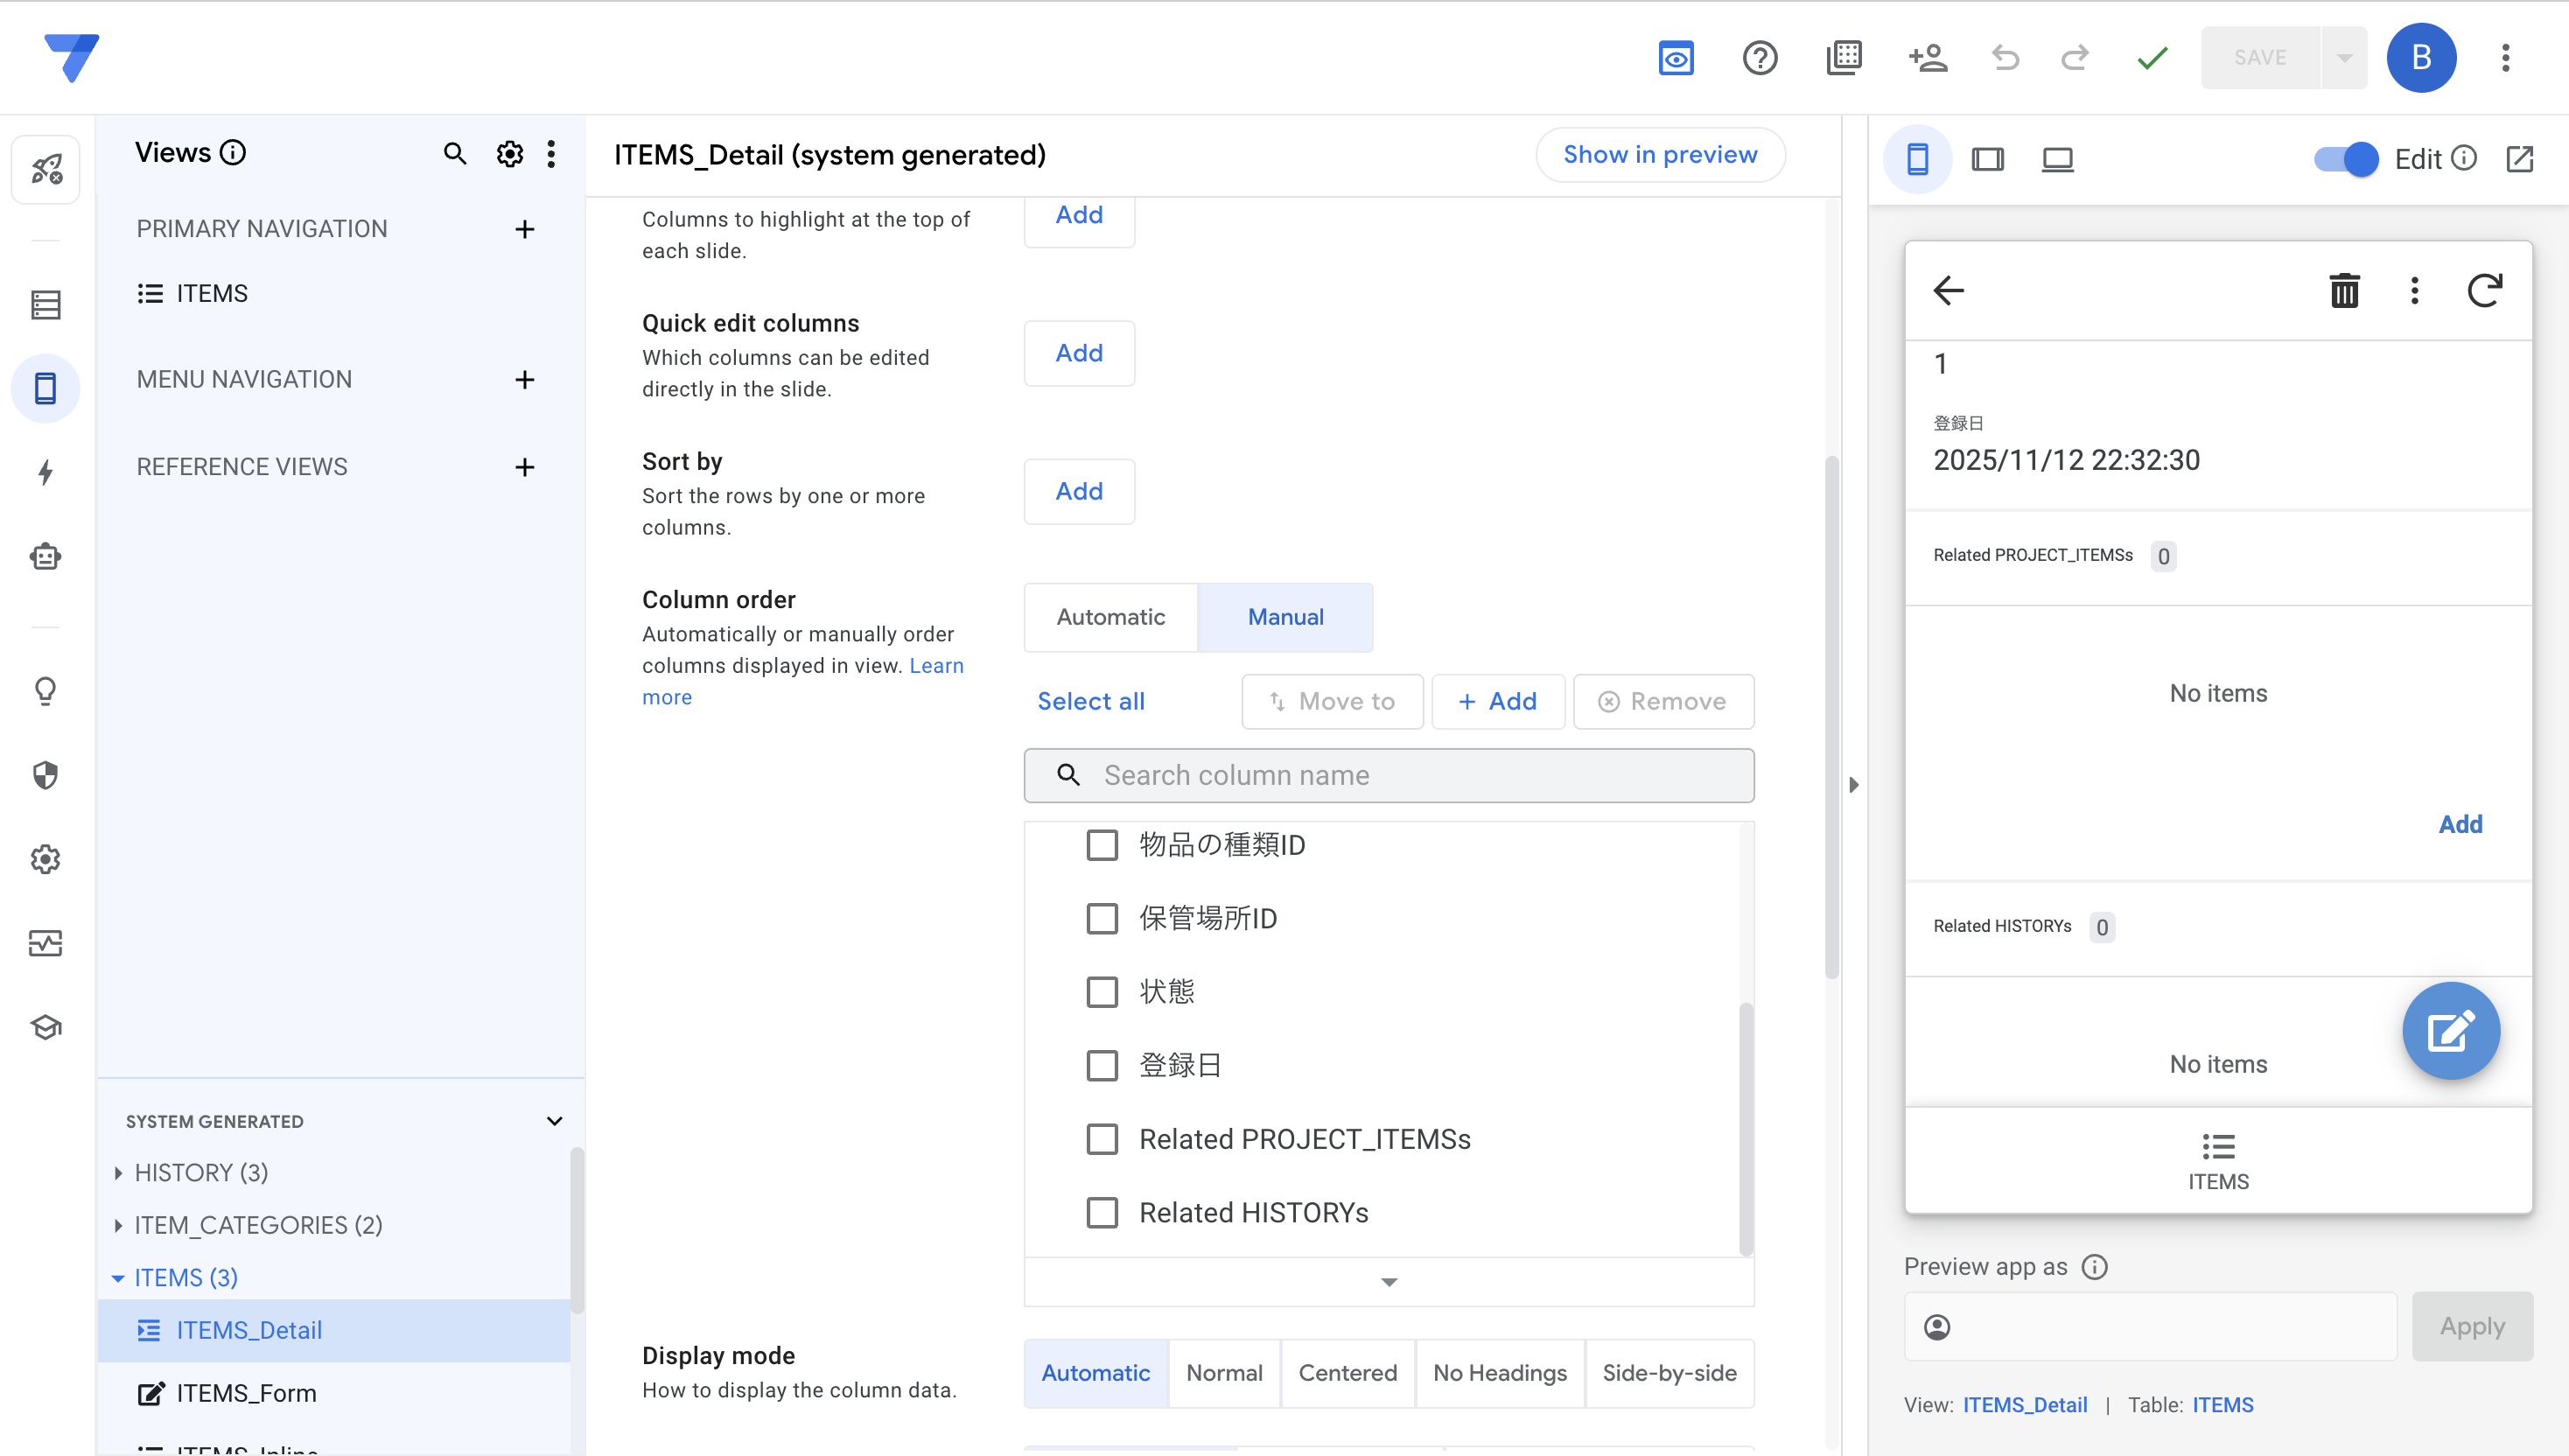This screenshot has width=2569, height=1456.
Task: Choose Side-by-side display mode
Action: 1668,1372
